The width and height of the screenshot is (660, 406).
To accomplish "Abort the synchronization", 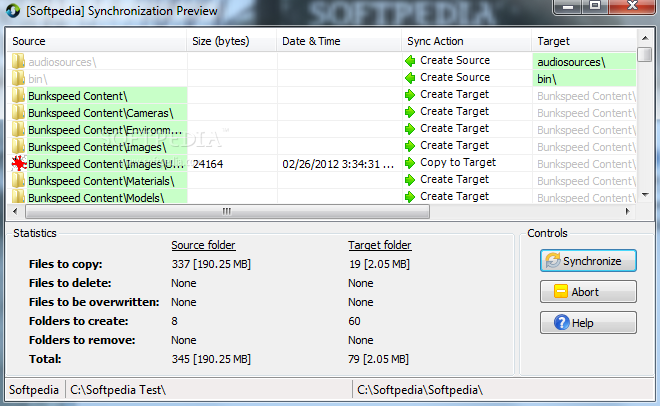I will coord(588,292).
